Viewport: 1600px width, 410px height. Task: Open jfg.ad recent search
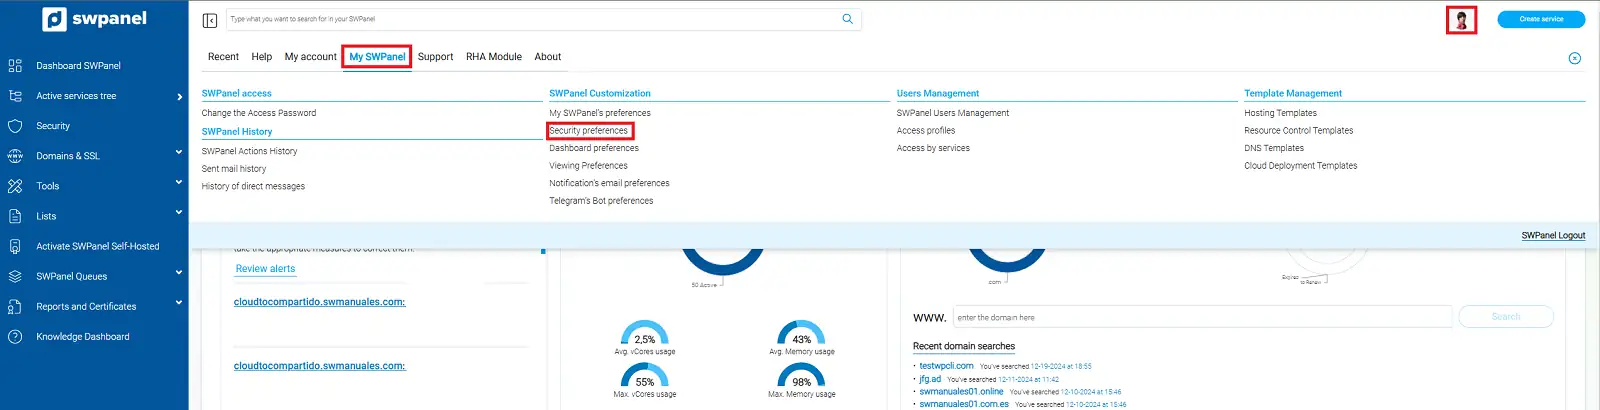930,379
